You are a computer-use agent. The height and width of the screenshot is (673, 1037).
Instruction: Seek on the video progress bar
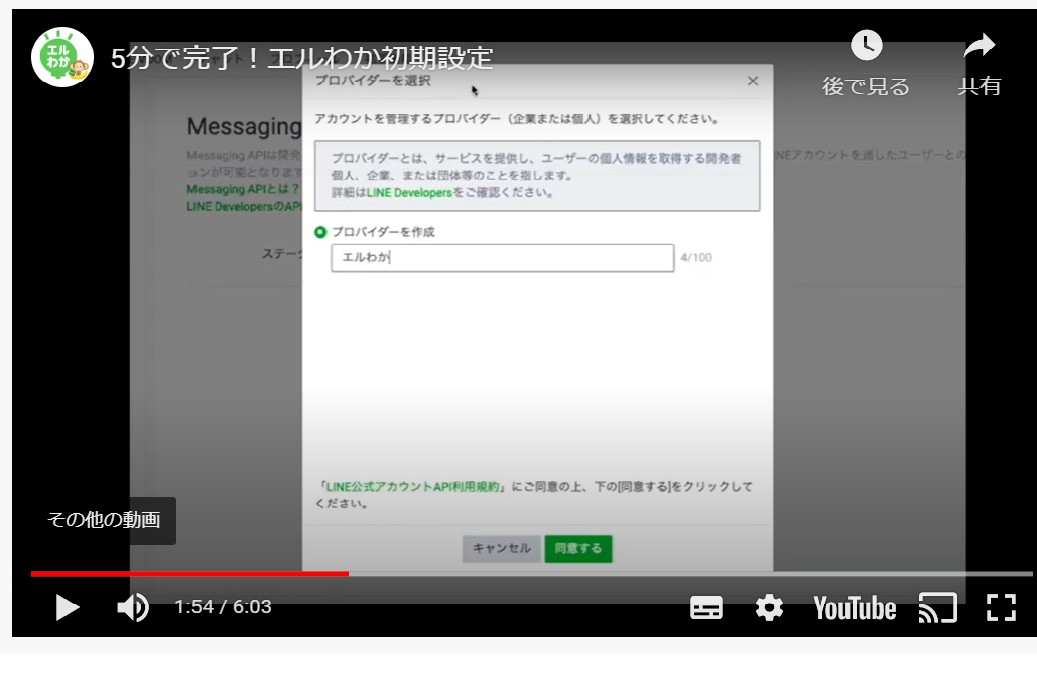click(531, 574)
